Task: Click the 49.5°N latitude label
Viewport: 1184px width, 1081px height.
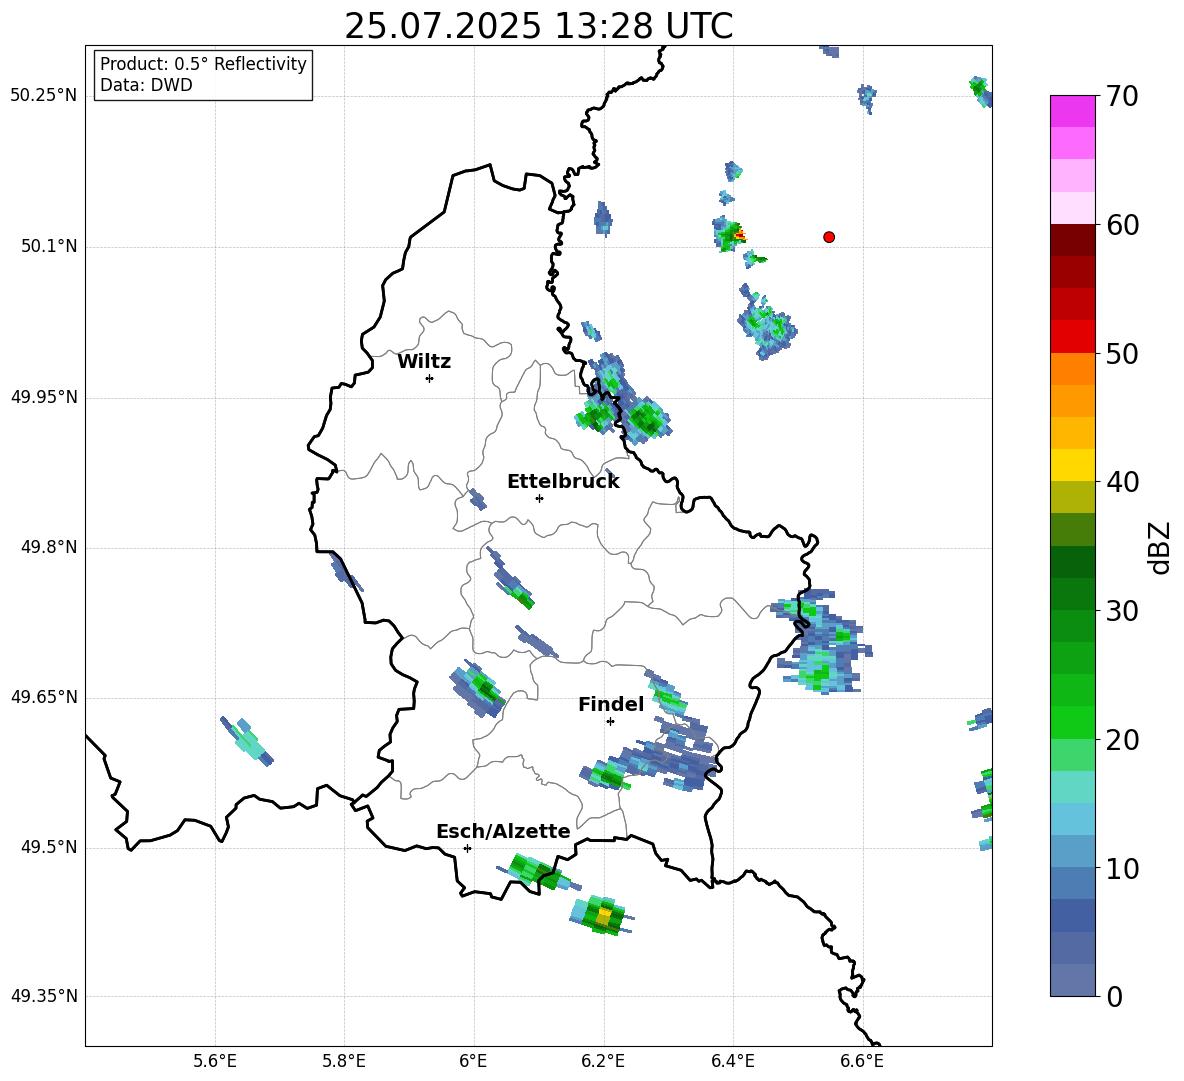Action: [x=49, y=847]
